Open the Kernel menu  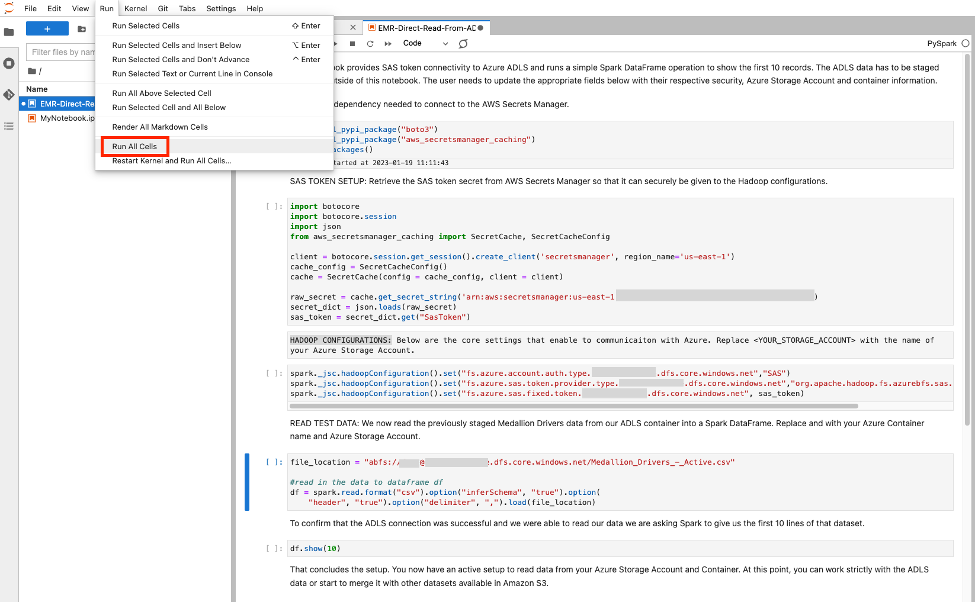pyautogui.click(x=136, y=8)
